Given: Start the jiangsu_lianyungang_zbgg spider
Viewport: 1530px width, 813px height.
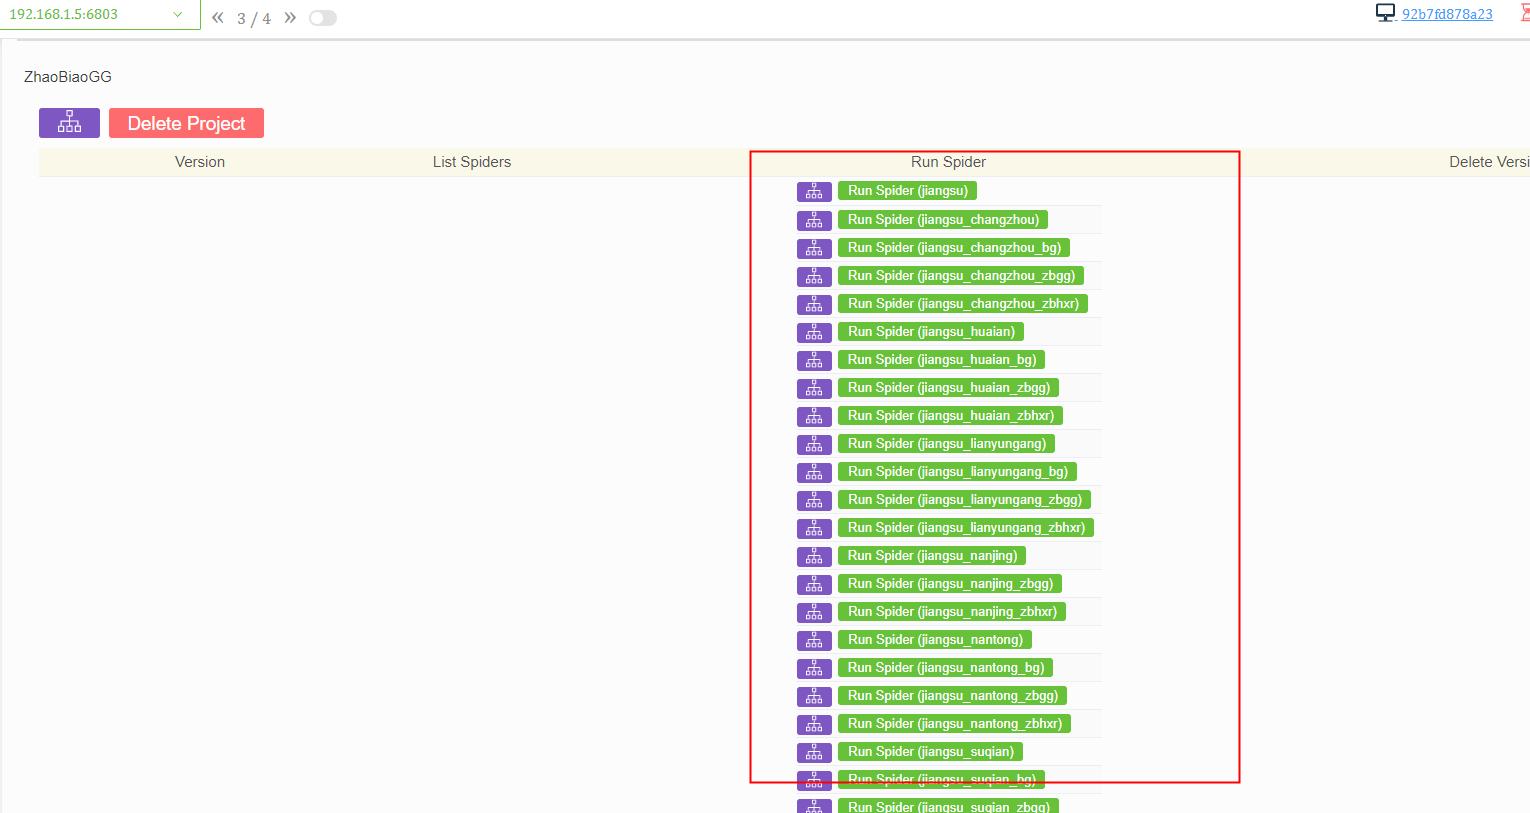Looking at the screenshot, I should click(x=965, y=500).
